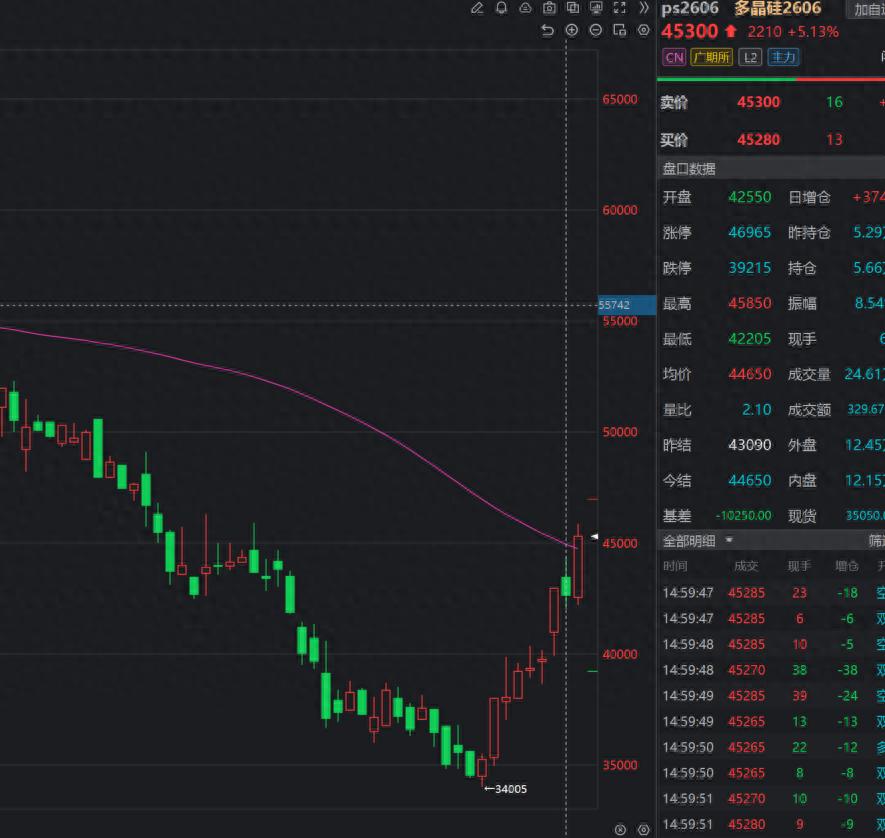This screenshot has width=885, height=838.
Task: Click the 日增仓 label
Action: [x=809, y=198]
